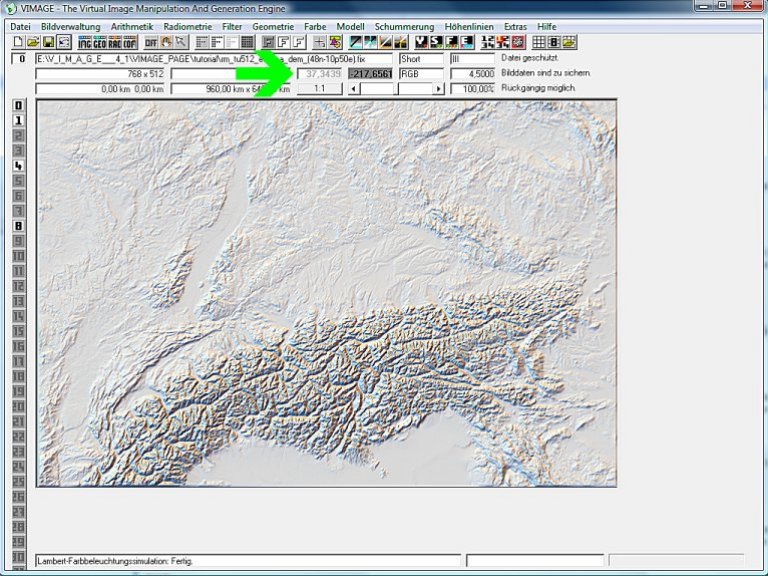
Task: Open a file with the folder icon
Action: (33, 43)
